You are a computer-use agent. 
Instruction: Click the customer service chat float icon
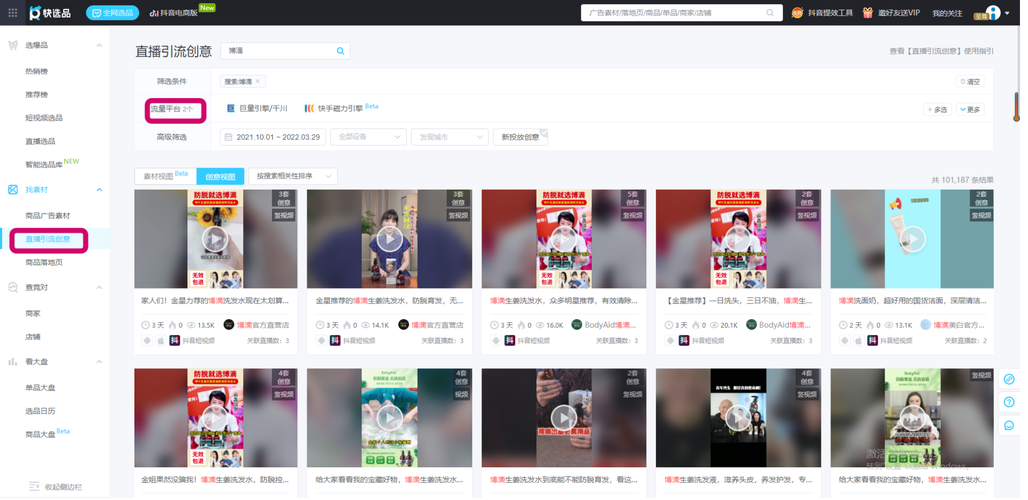[1009, 425]
